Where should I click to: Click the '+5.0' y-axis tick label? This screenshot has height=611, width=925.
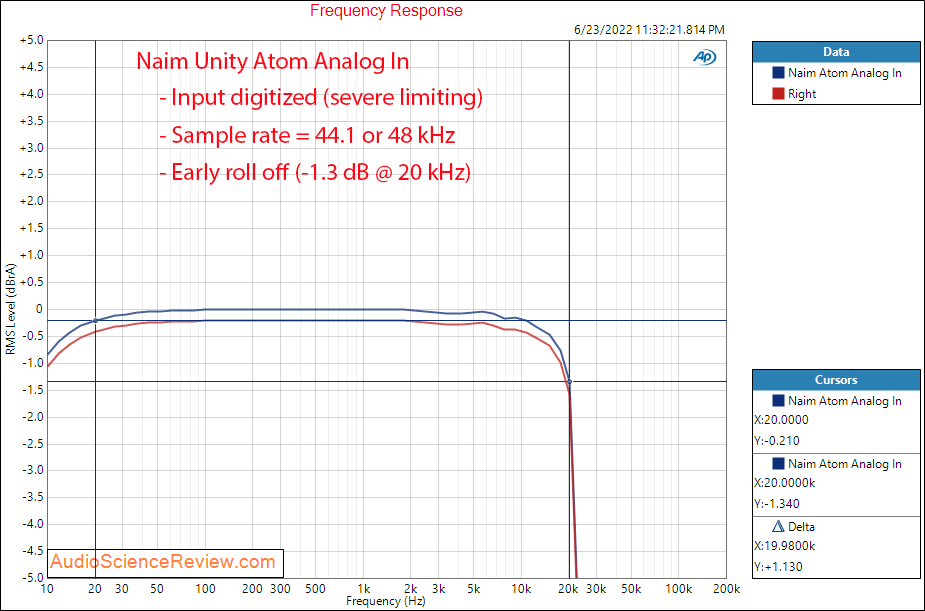31,41
